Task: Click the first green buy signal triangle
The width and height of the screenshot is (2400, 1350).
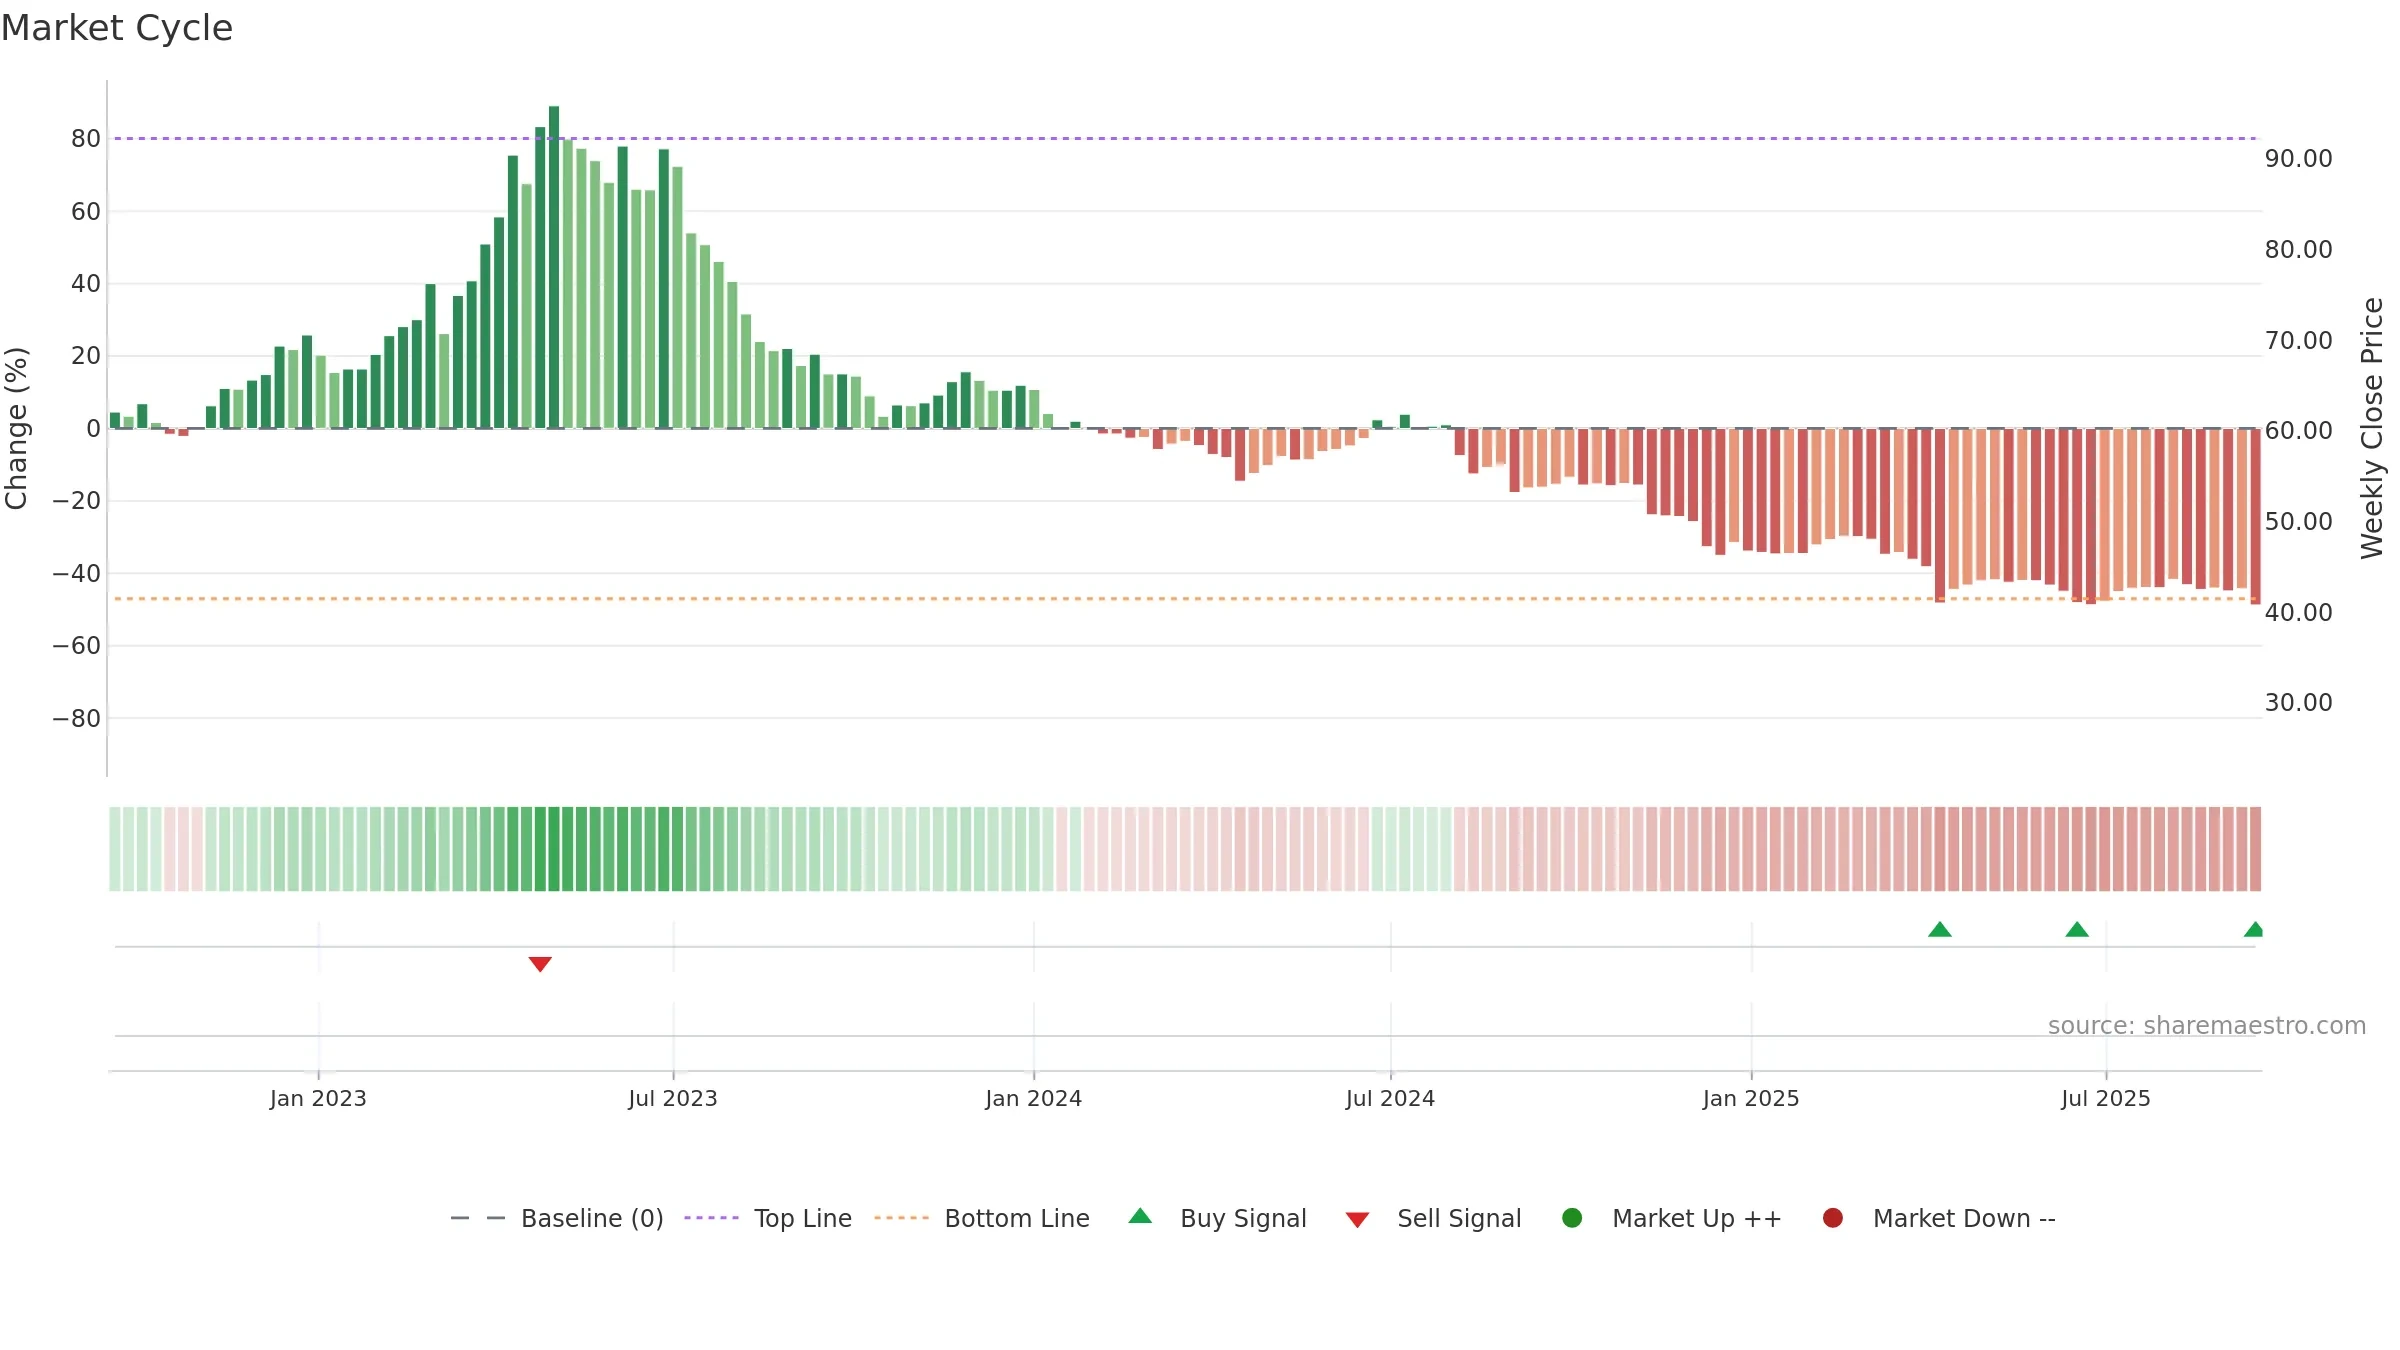Action: tap(1940, 929)
